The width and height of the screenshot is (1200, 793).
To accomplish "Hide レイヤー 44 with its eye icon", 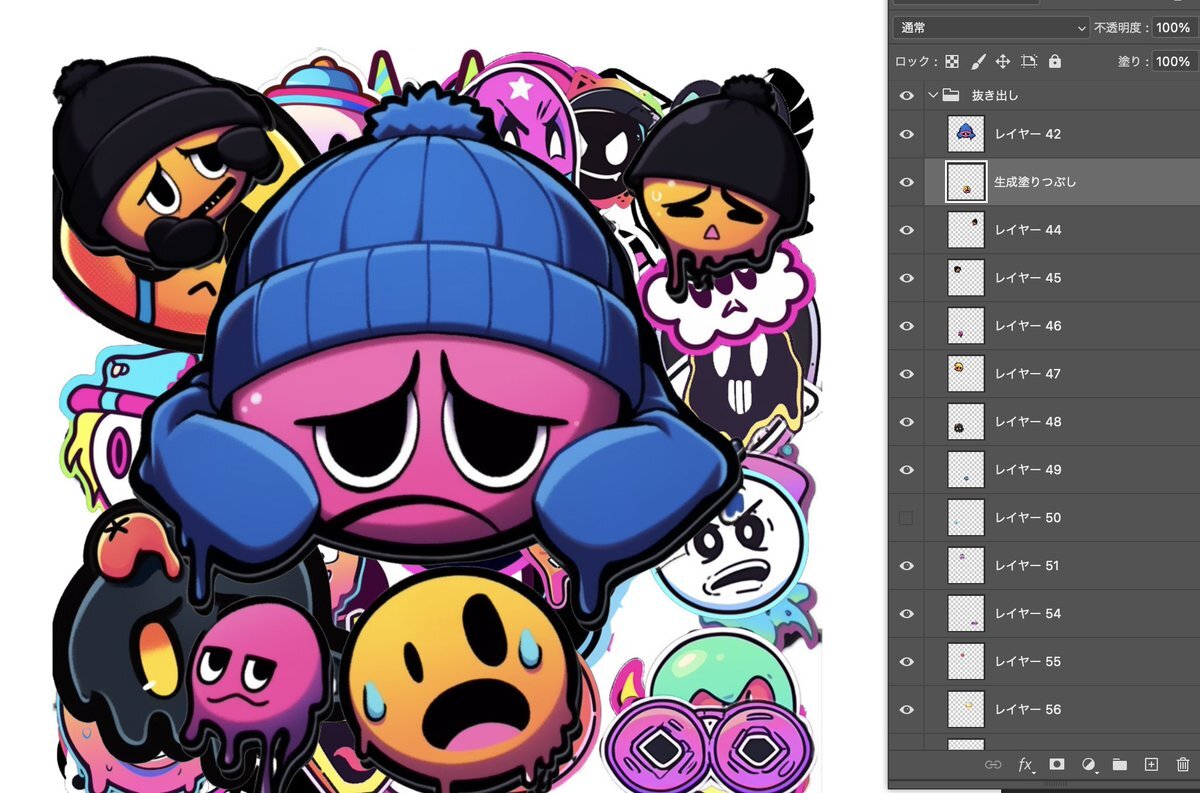I will 907,230.
